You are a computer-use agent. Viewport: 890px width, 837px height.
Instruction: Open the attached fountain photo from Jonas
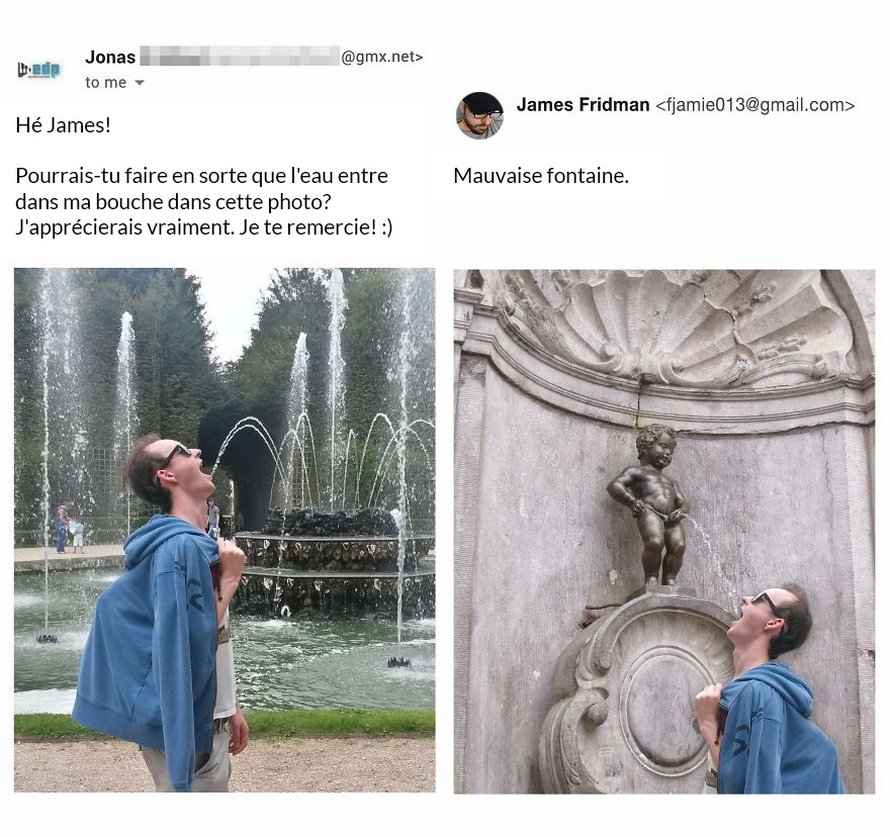pyautogui.click(x=225, y=530)
